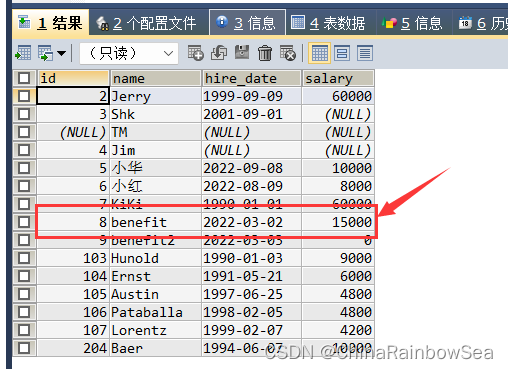508x369 pixels.
Task: Check the checkbox for the Ernst row
Action: pyautogui.click(x=24, y=276)
